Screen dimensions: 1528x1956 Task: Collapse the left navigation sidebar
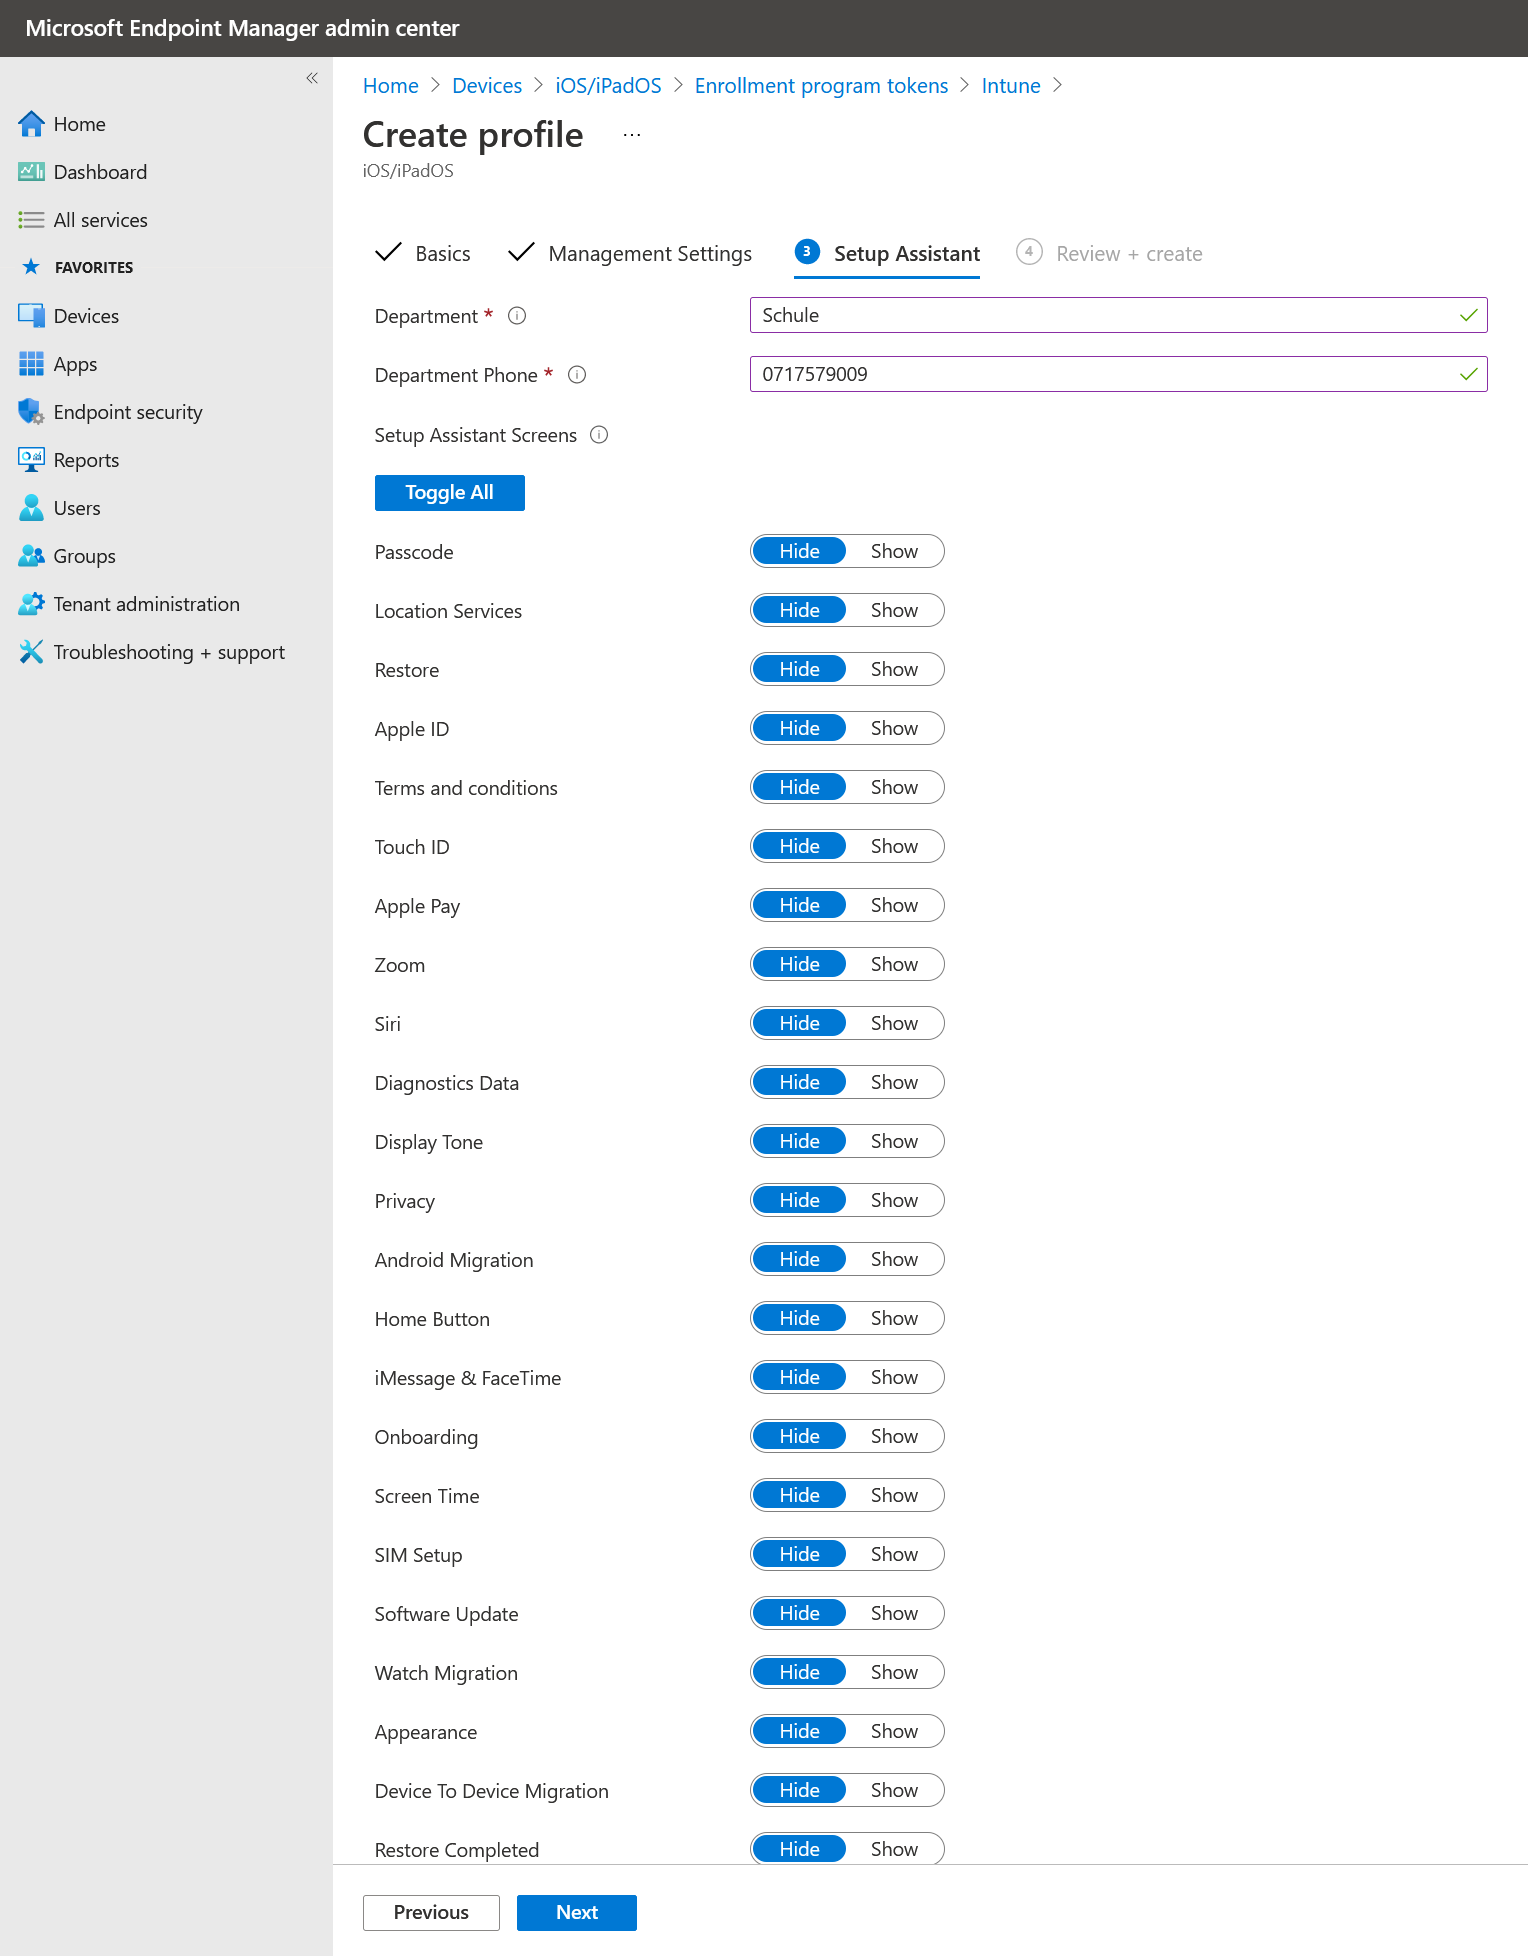point(312,78)
